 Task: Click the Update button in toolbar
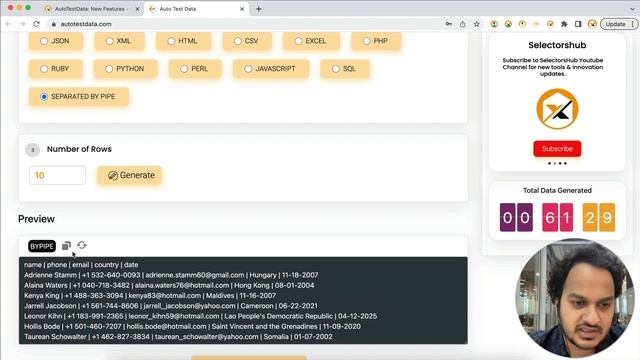615,24
